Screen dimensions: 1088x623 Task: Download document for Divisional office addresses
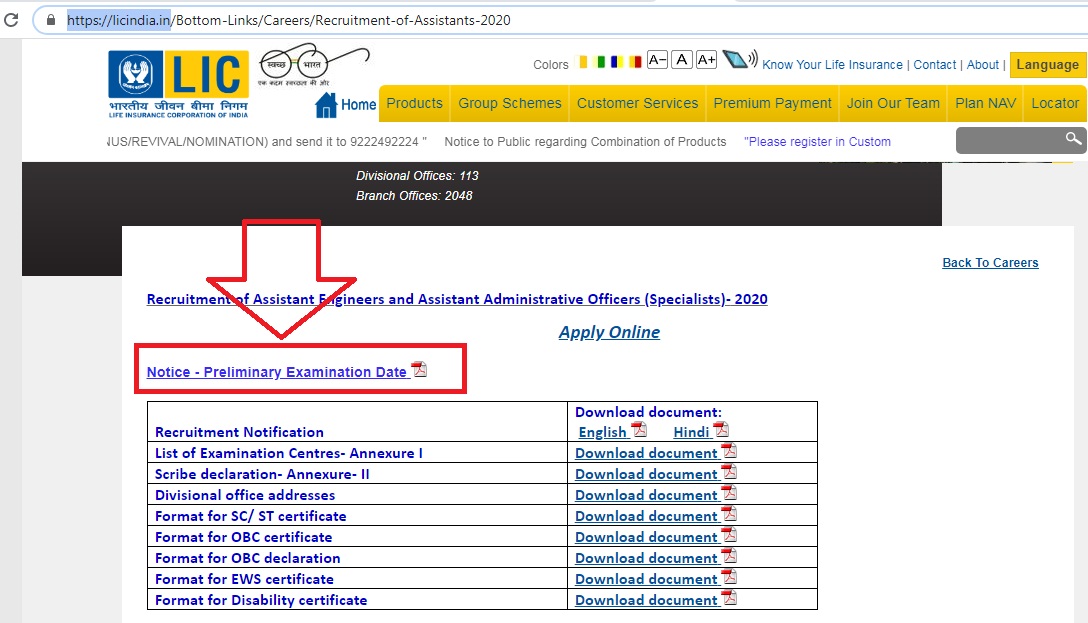click(x=646, y=495)
